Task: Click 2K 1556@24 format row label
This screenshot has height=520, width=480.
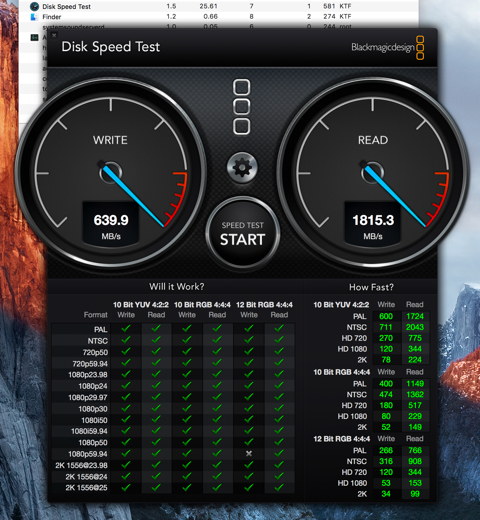Action: [x=87, y=477]
